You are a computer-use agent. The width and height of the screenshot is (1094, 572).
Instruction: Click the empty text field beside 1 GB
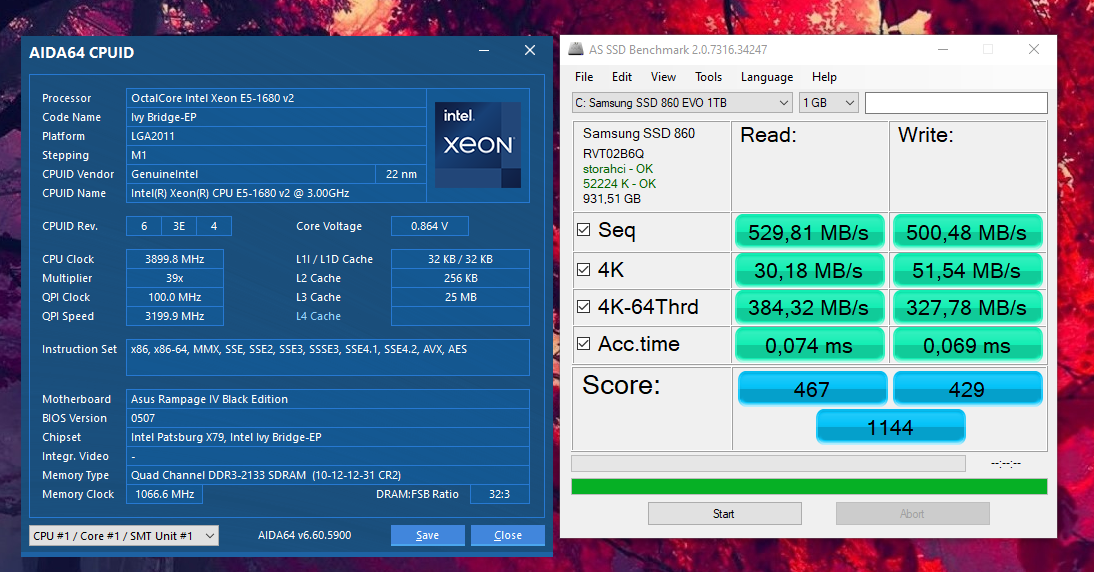[956, 103]
